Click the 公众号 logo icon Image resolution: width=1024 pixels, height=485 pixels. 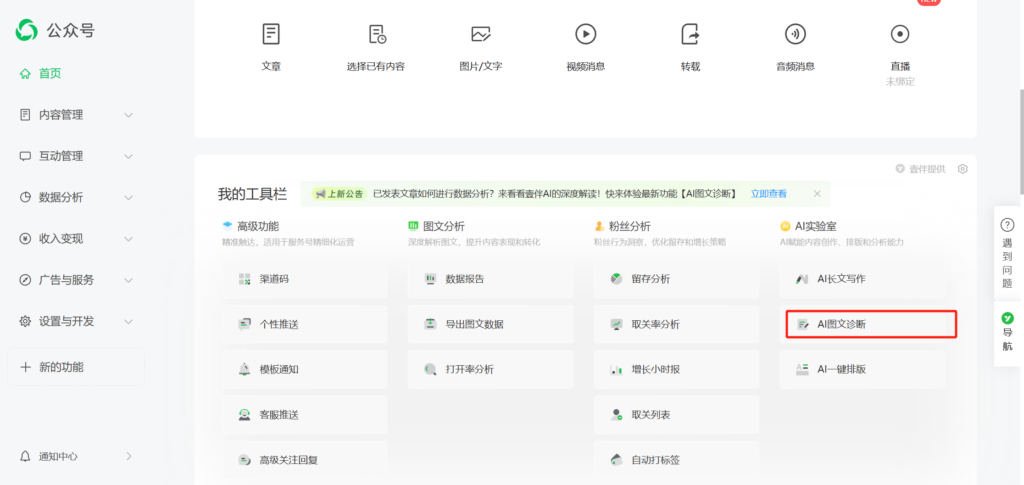[27, 30]
